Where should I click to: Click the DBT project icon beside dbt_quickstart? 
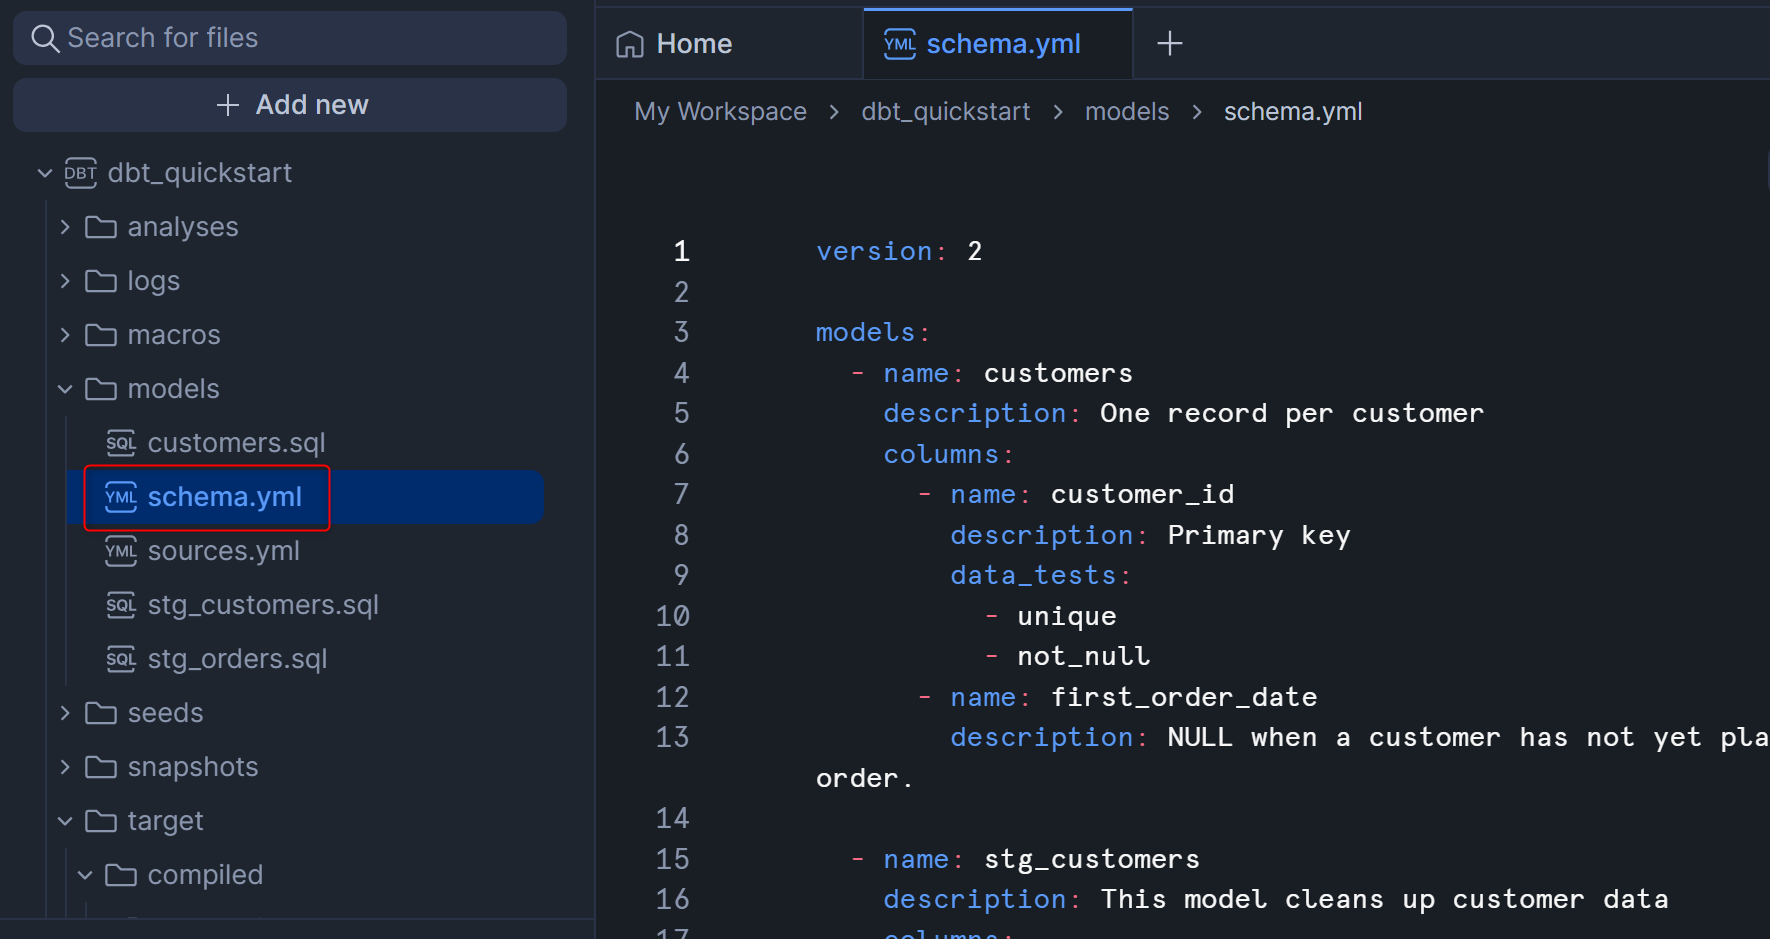[x=81, y=173]
